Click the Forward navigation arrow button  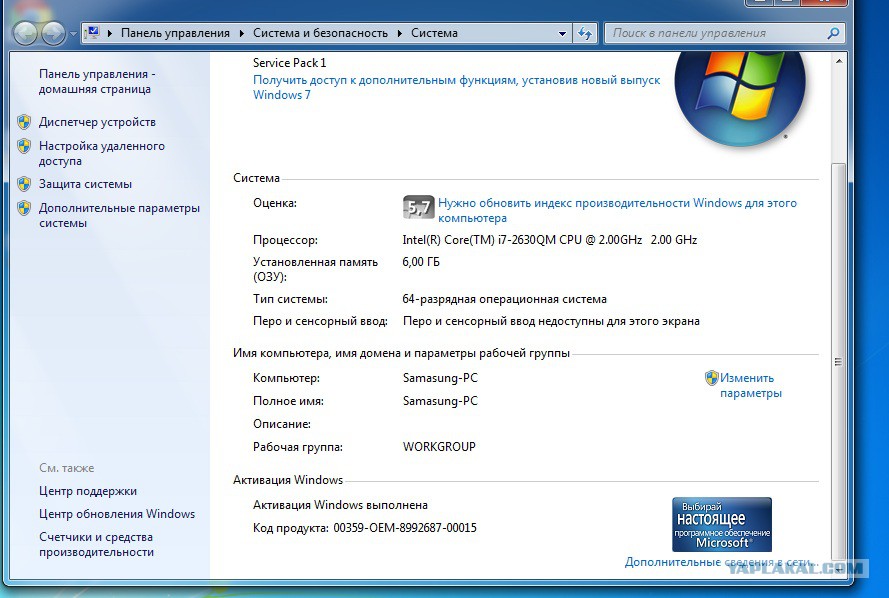[53, 33]
